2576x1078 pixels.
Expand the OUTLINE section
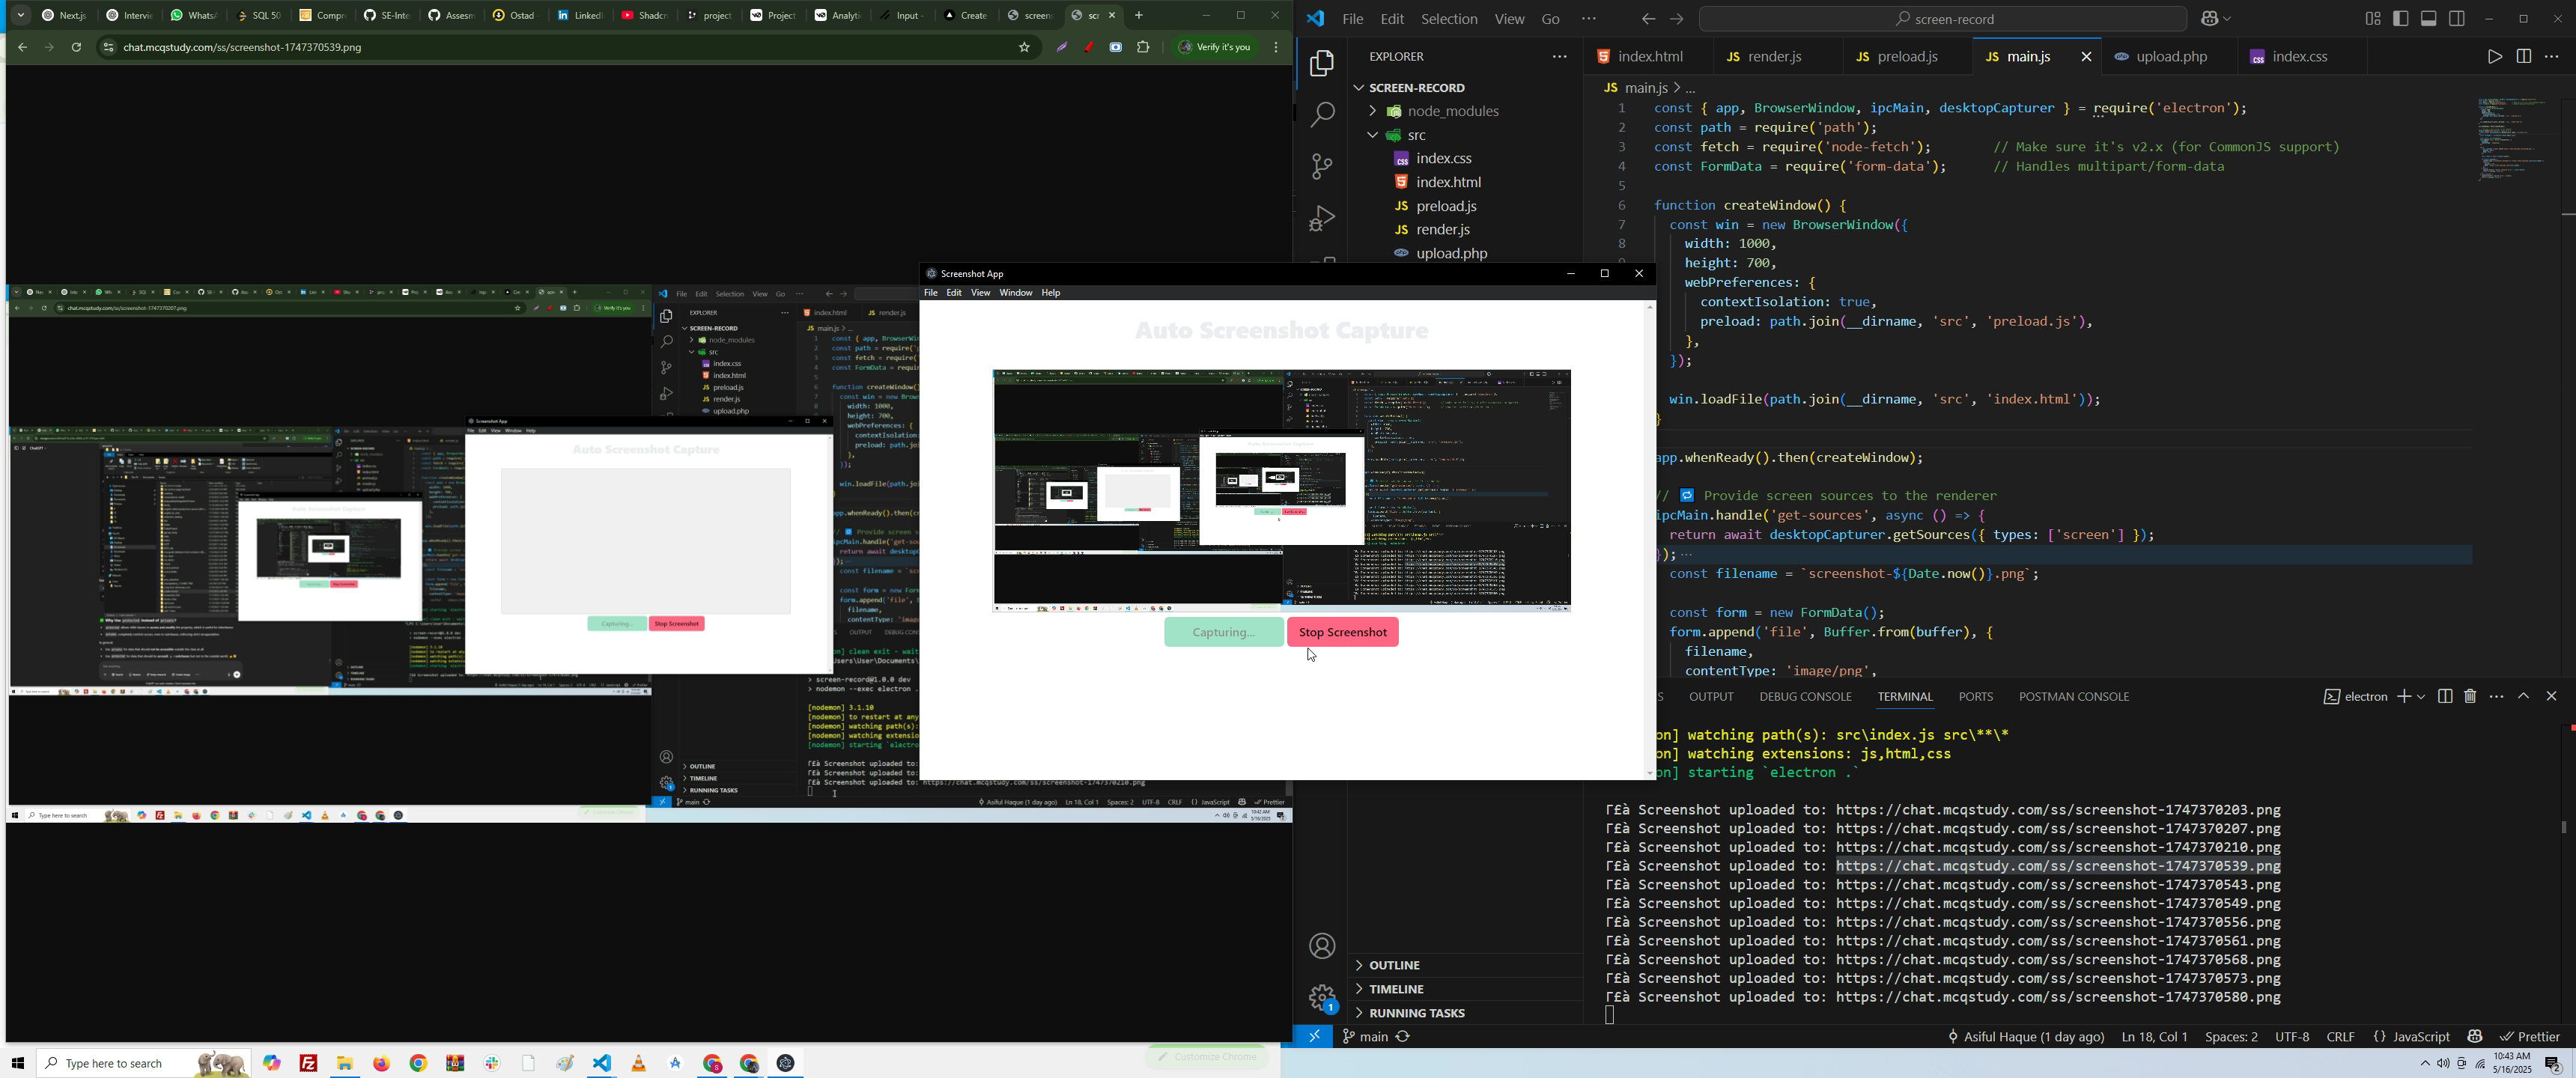pos(1394,965)
